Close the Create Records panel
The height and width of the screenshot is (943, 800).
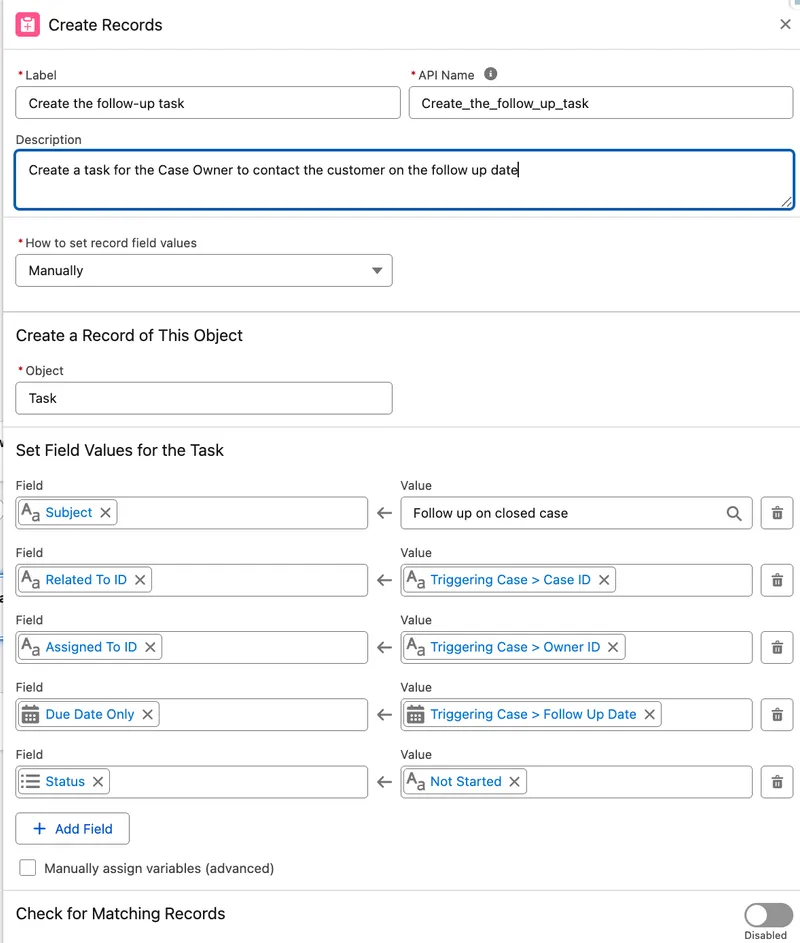coord(785,24)
